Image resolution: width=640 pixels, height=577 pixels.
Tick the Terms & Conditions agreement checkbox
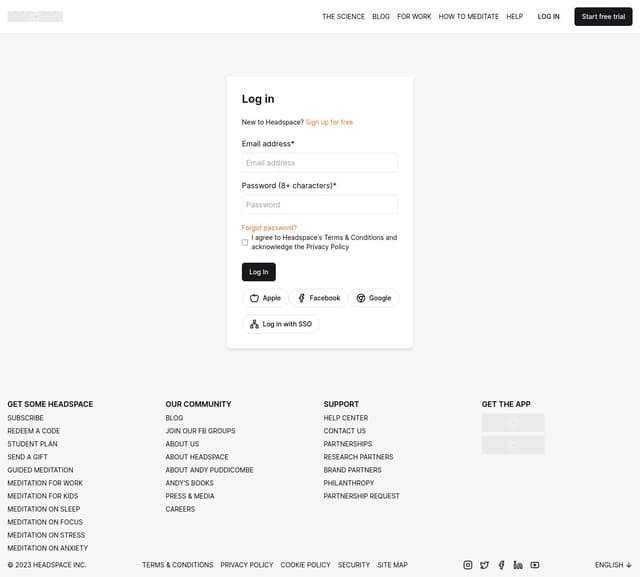pos(244,242)
